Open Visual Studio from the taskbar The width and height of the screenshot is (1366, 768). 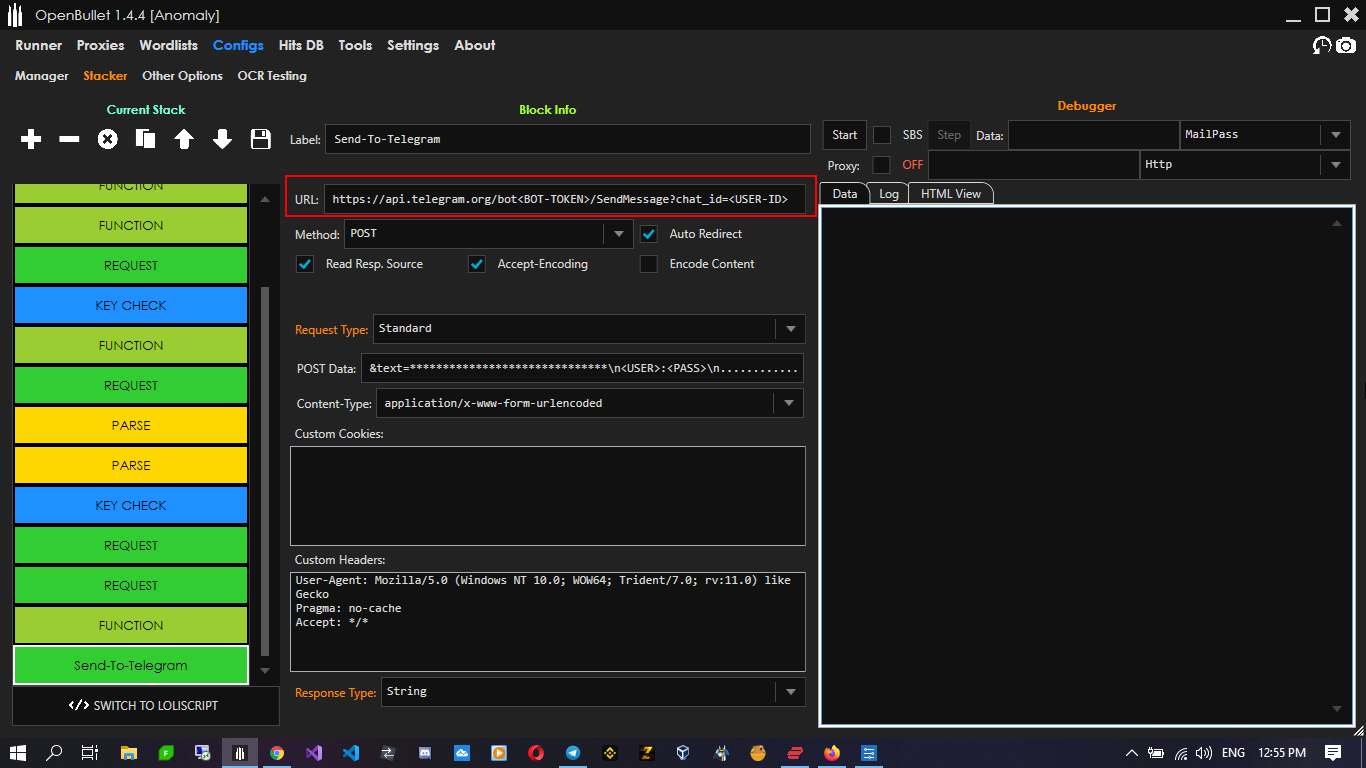314,752
